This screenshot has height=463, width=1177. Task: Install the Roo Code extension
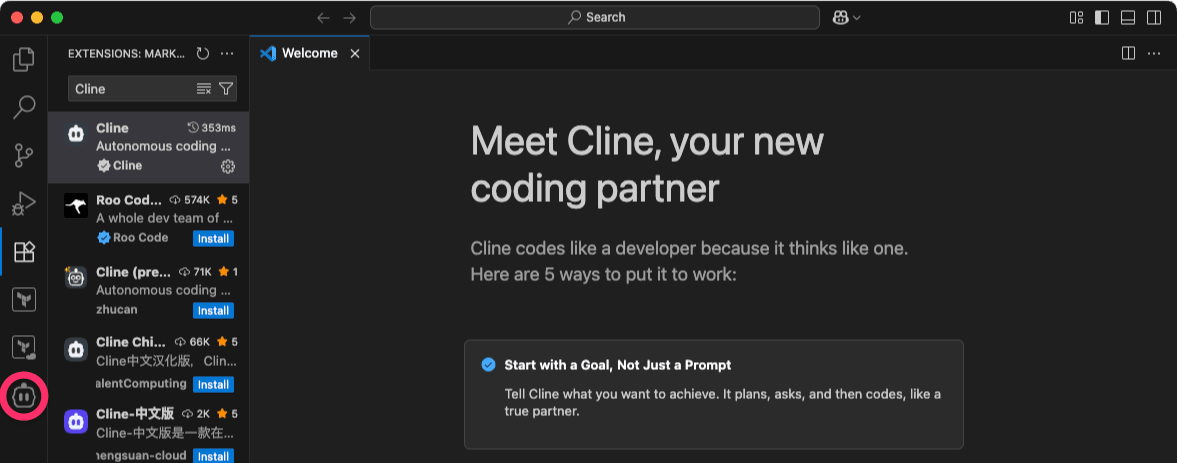click(213, 239)
